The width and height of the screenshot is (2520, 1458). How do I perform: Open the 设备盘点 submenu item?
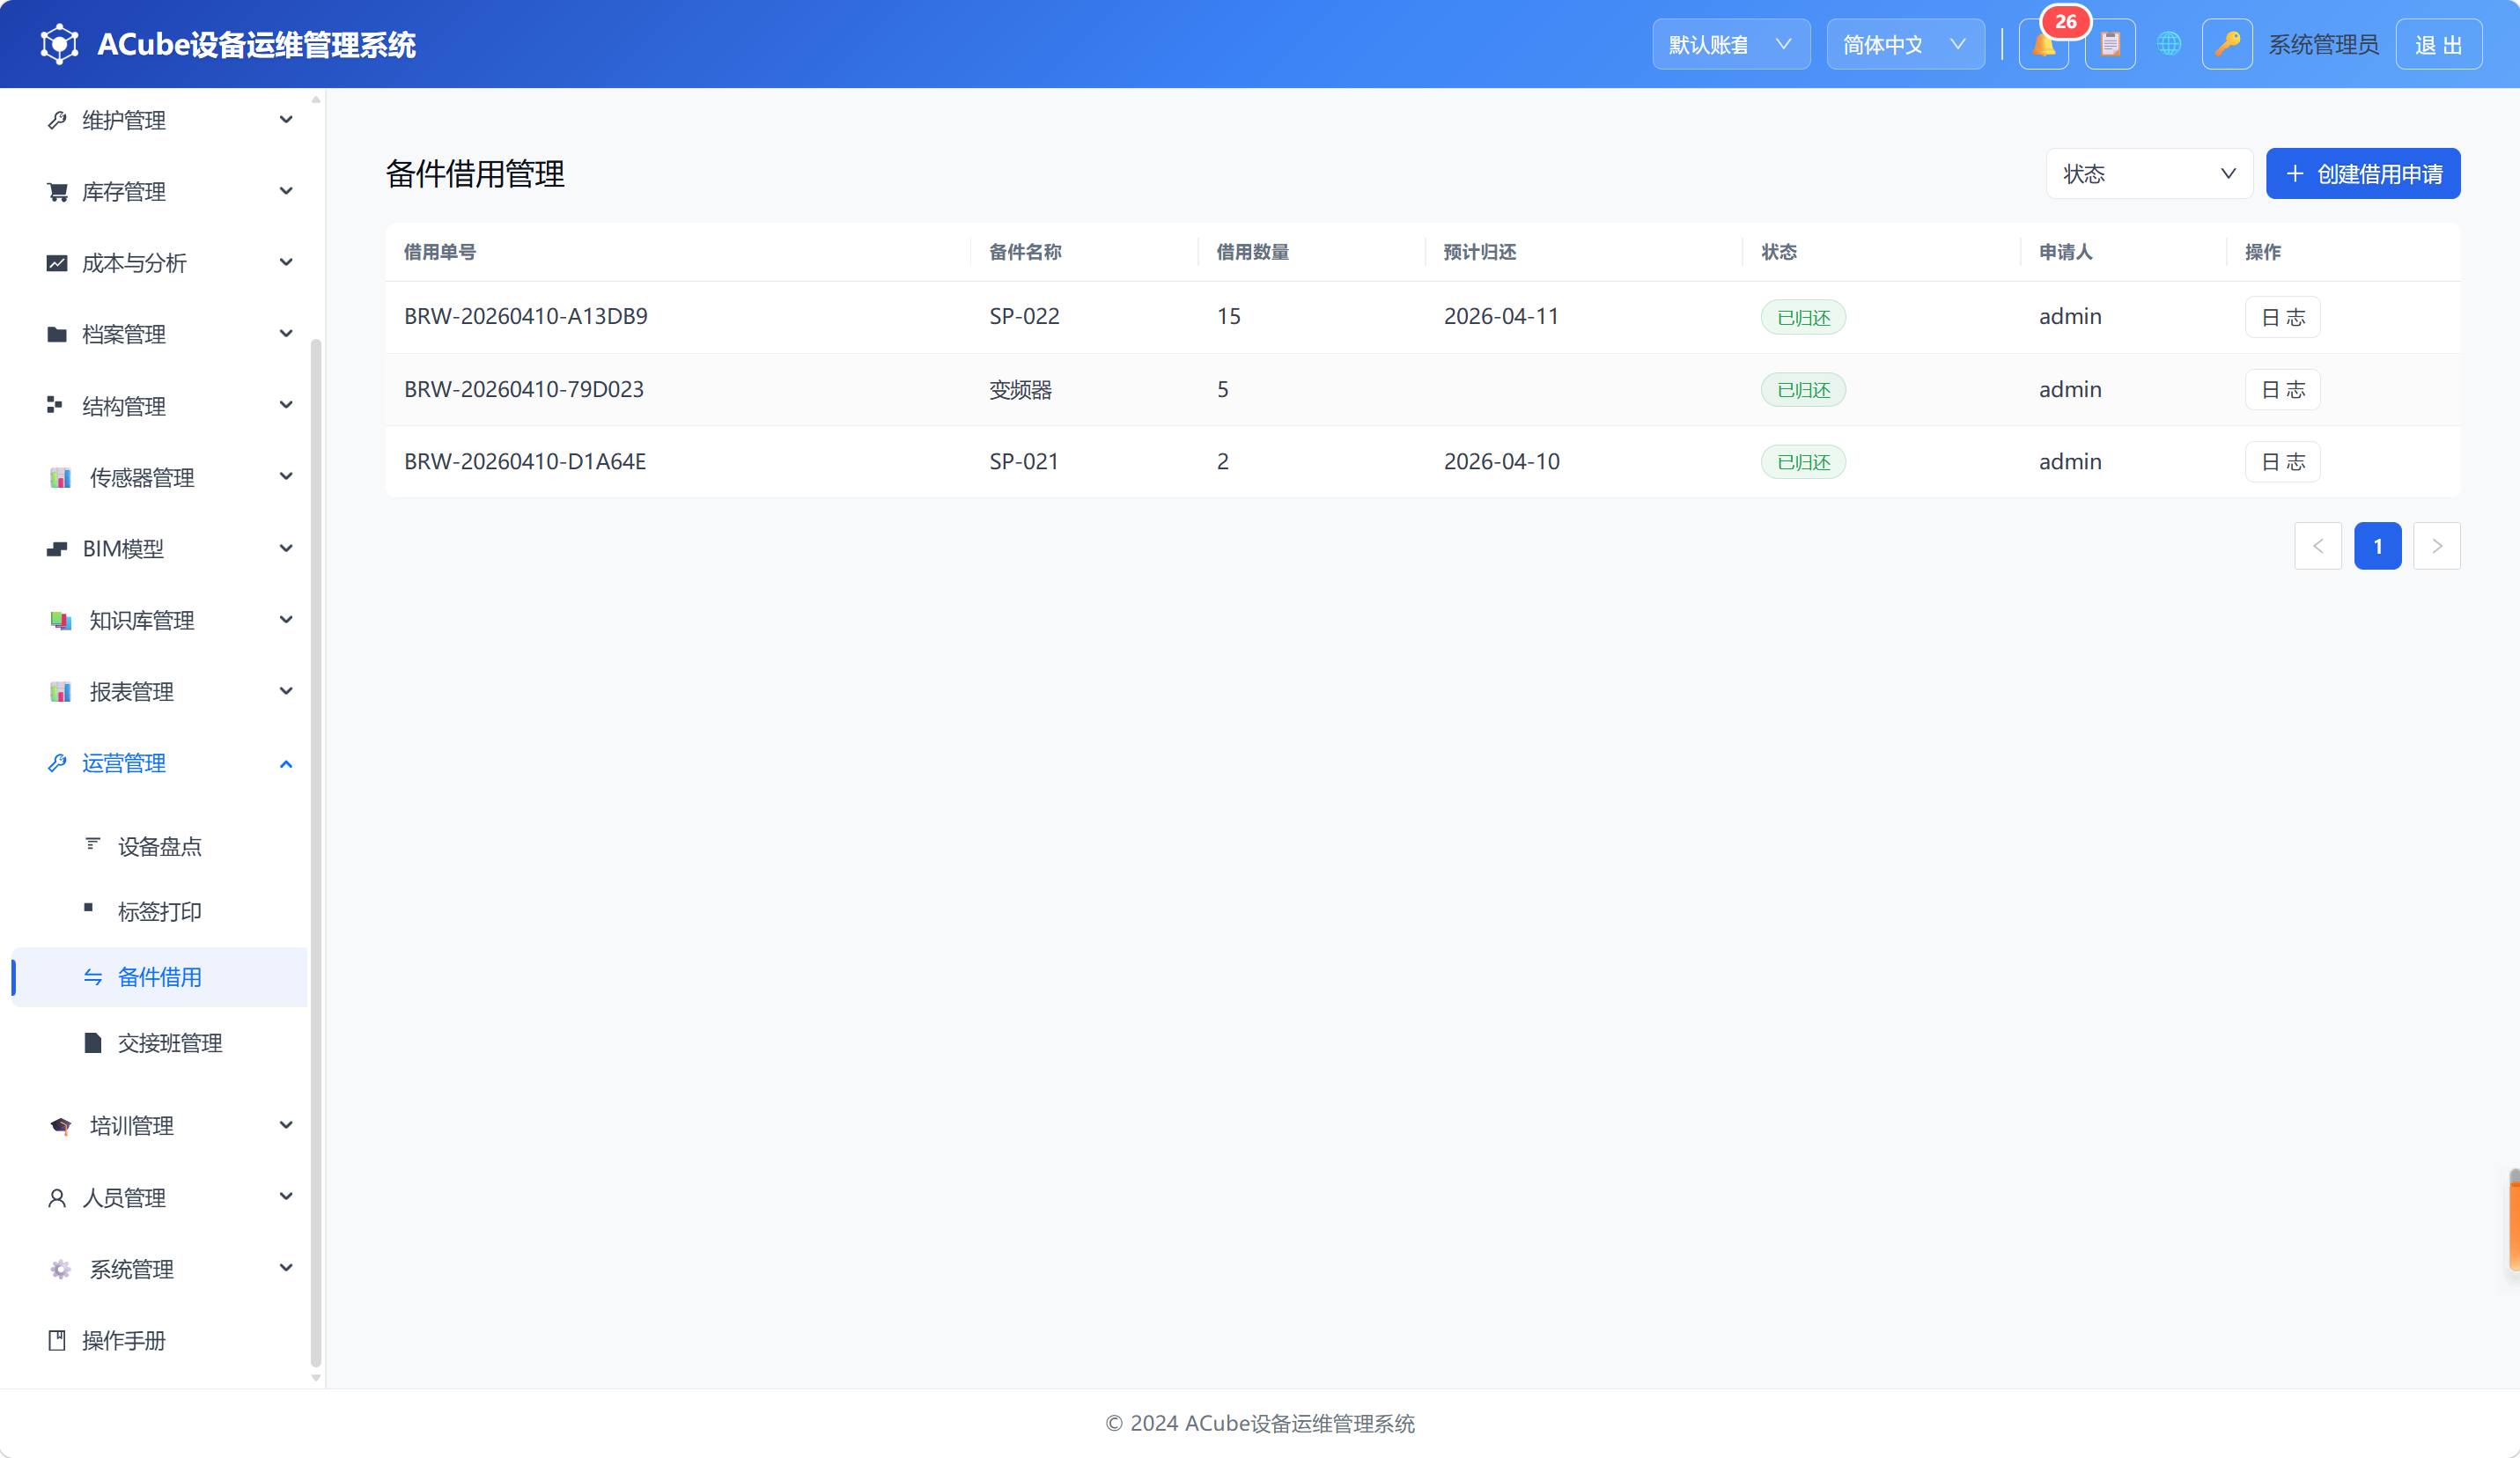pyautogui.click(x=160, y=846)
